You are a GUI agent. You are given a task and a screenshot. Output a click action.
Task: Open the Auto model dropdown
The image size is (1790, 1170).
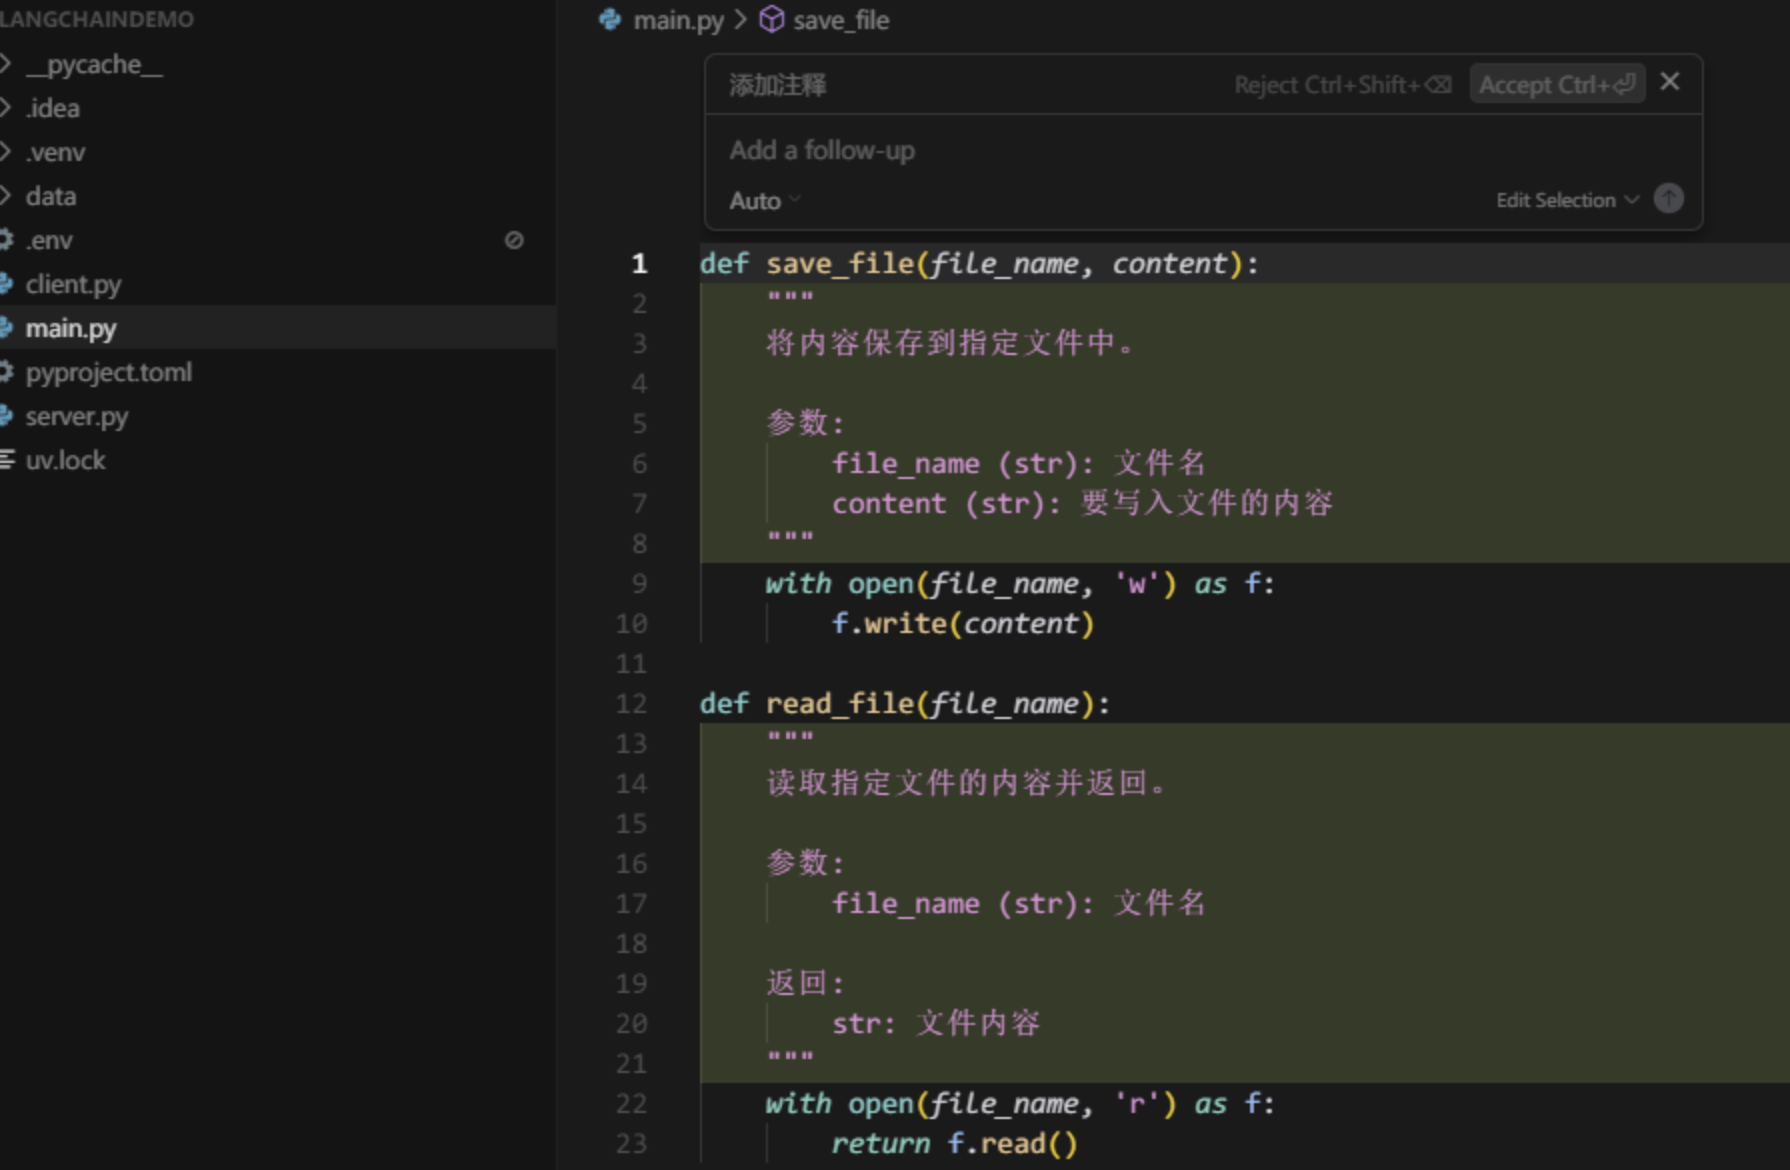(765, 201)
